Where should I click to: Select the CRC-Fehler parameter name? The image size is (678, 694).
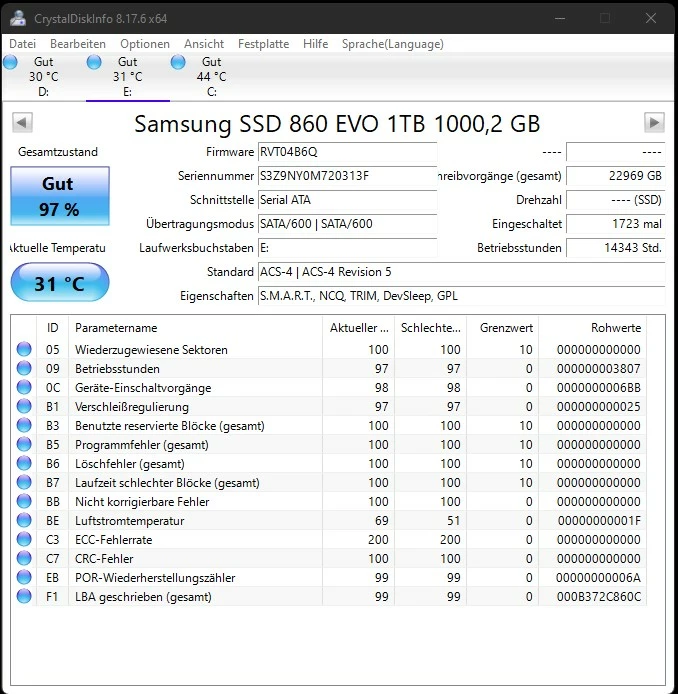click(x=104, y=559)
